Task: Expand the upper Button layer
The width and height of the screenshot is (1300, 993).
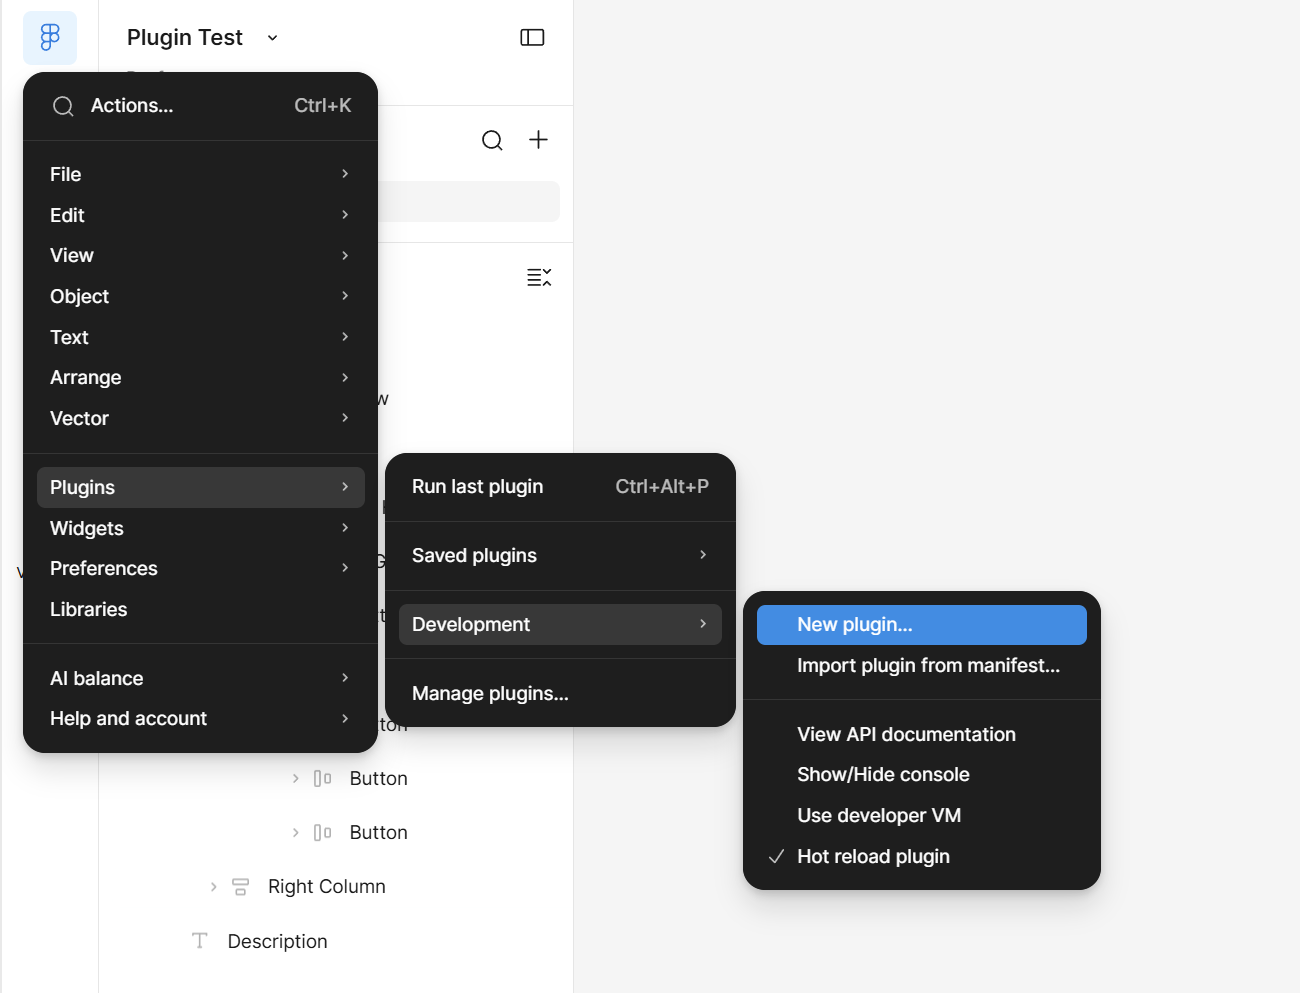Action: tap(295, 778)
